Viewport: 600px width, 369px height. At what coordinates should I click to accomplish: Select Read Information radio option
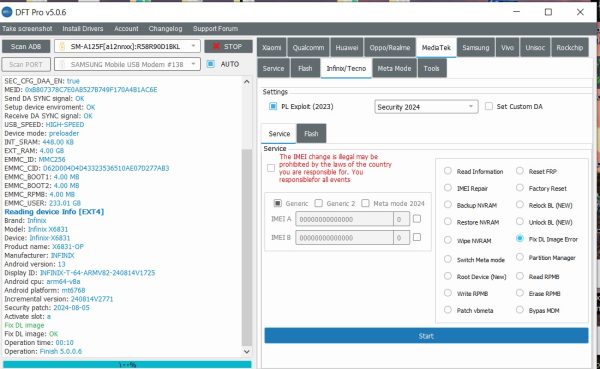pos(447,171)
